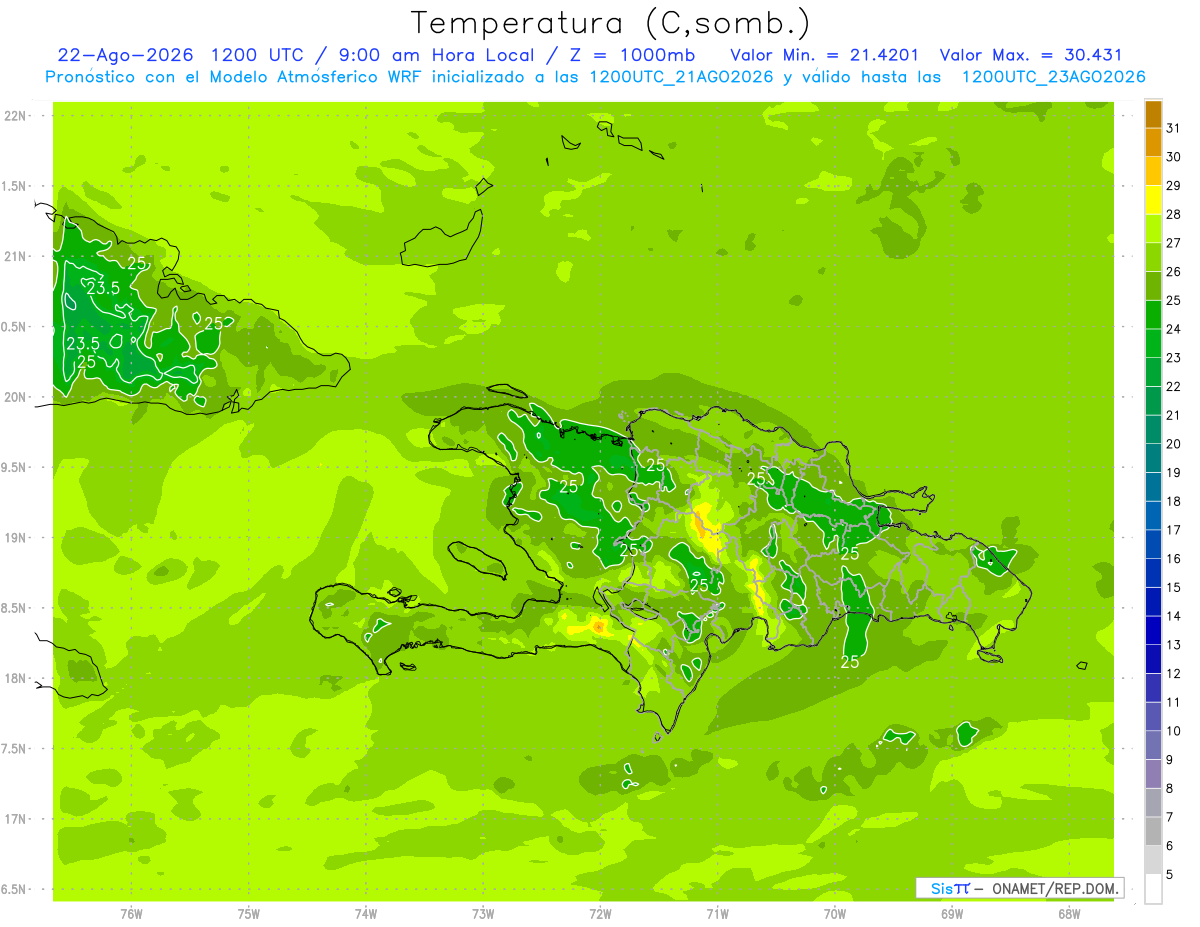This screenshot has height=927, width=1200.
Task: Click the '13' color bar label
Action: click(1173, 645)
